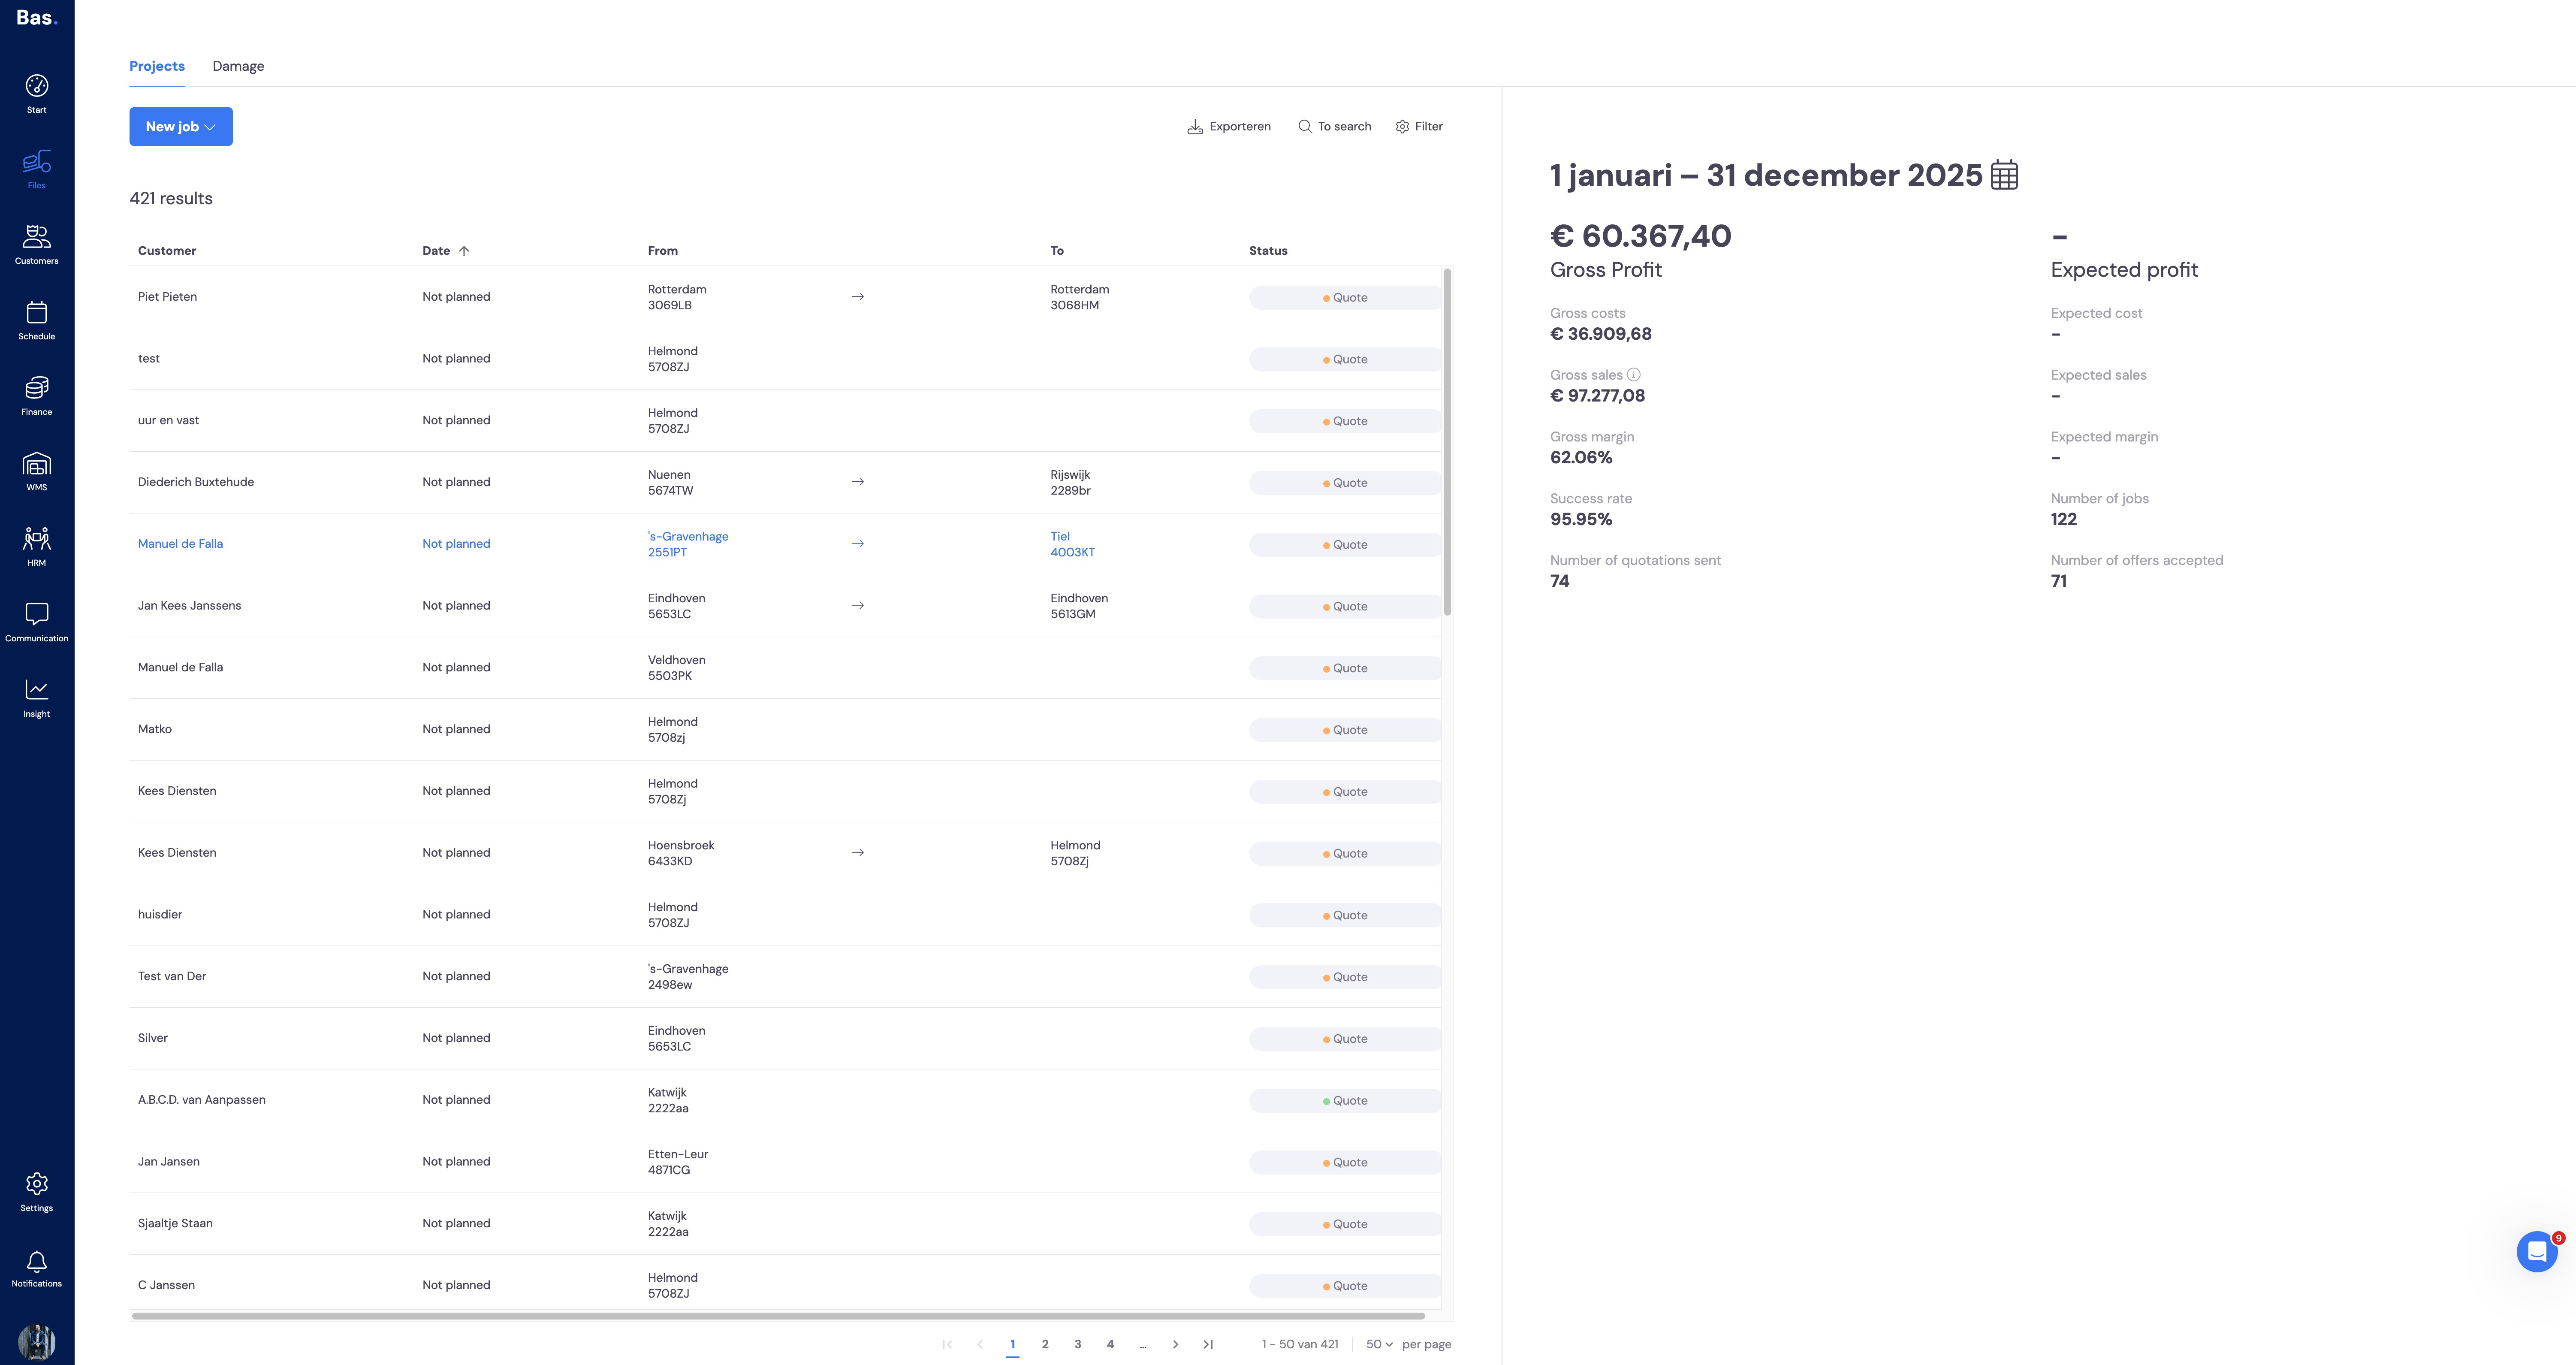The height and width of the screenshot is (1365, 2576).
Task: Open the chat support bubble
Action: [2536, 1251]
